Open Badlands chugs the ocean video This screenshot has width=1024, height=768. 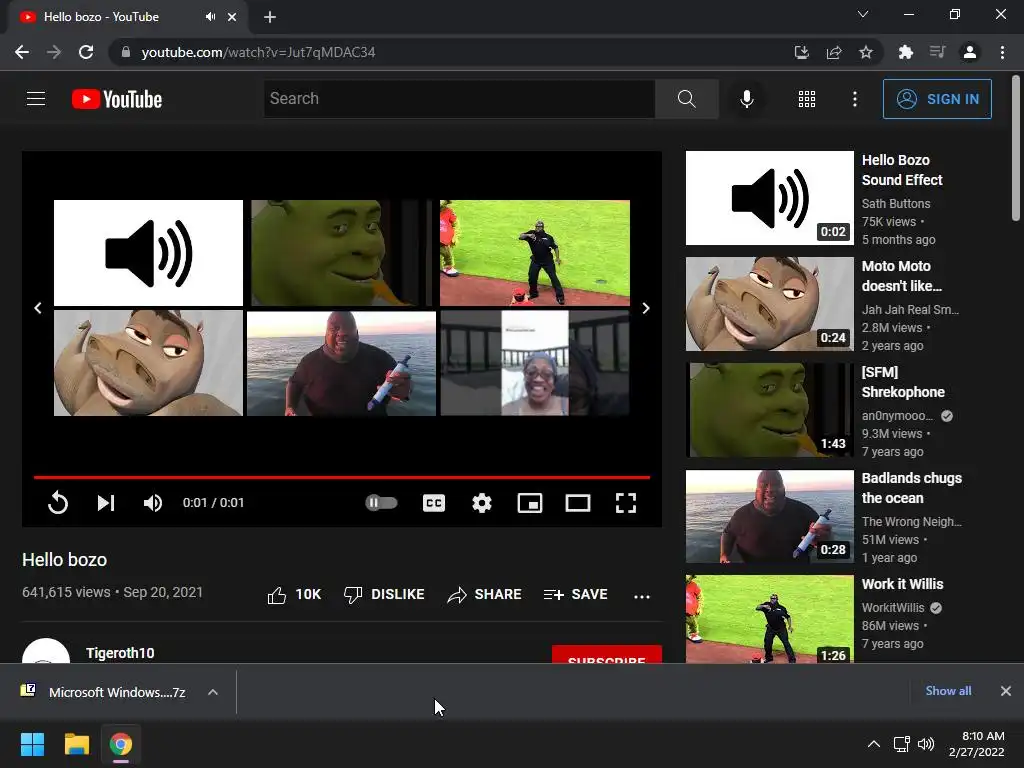770,516
